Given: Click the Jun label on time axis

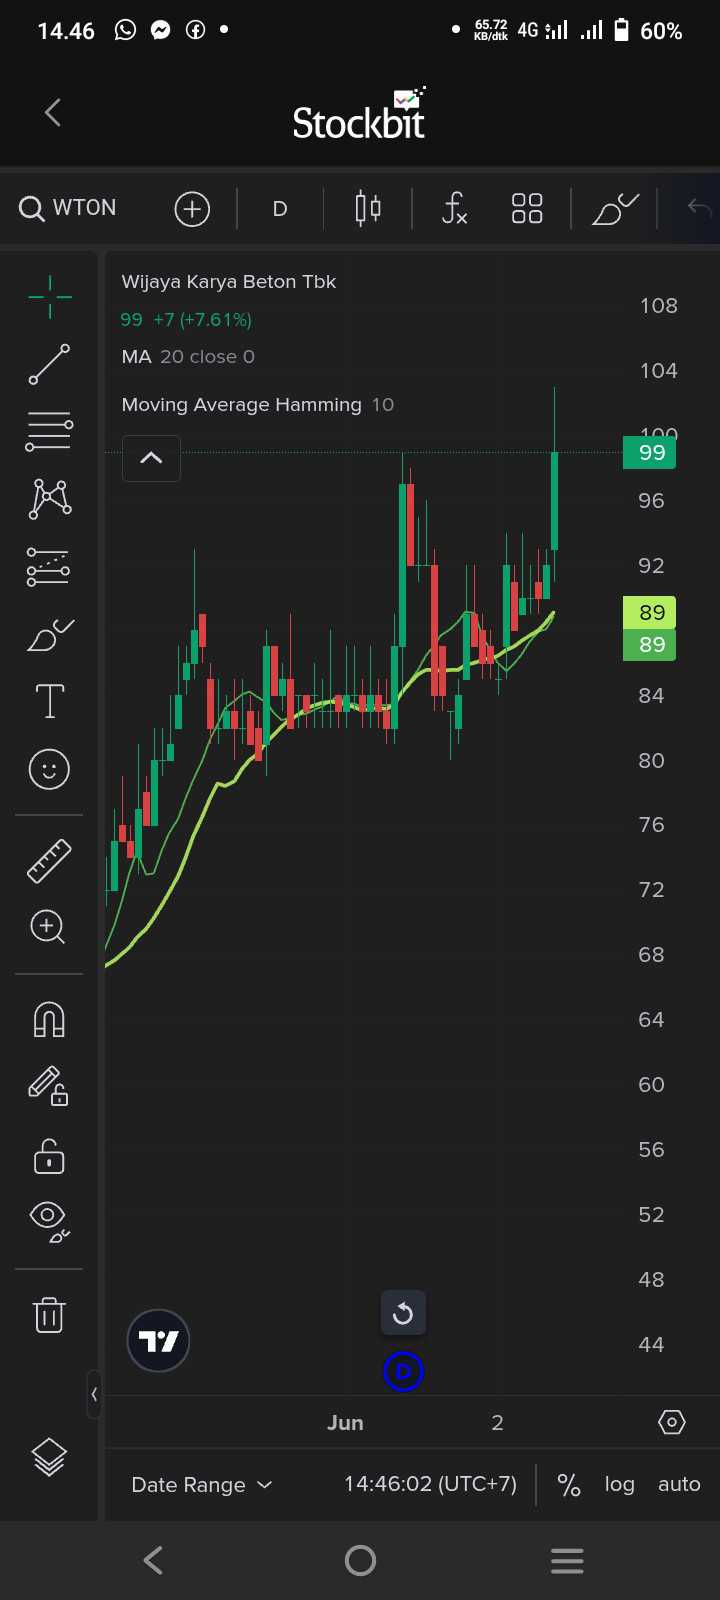Looking at the screenshot, I should pos(345,1423).
